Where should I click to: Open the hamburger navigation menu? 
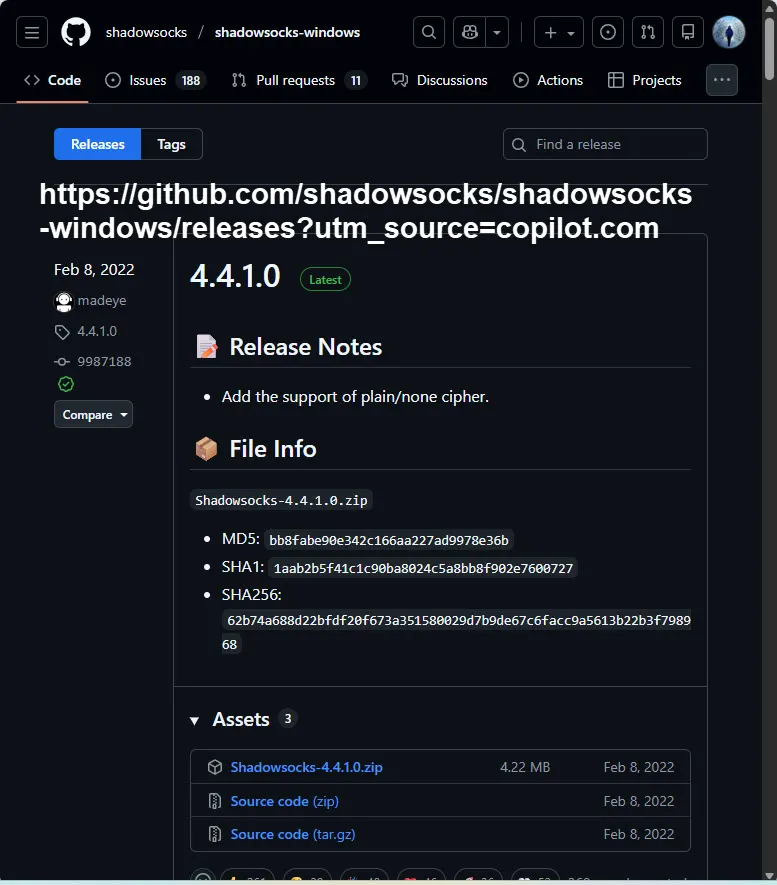pyautogui.click(x=32, y=32)
